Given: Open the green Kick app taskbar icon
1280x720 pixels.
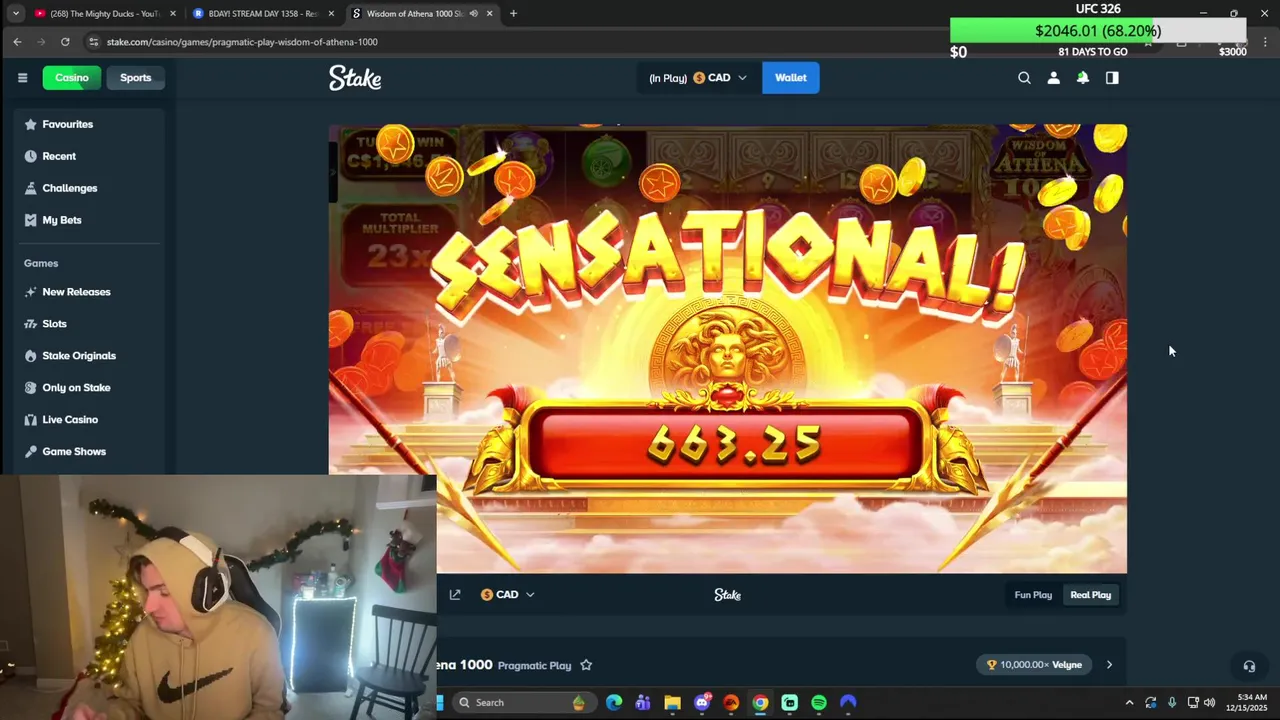Looking at the screenshot, I should coord(789,703).
